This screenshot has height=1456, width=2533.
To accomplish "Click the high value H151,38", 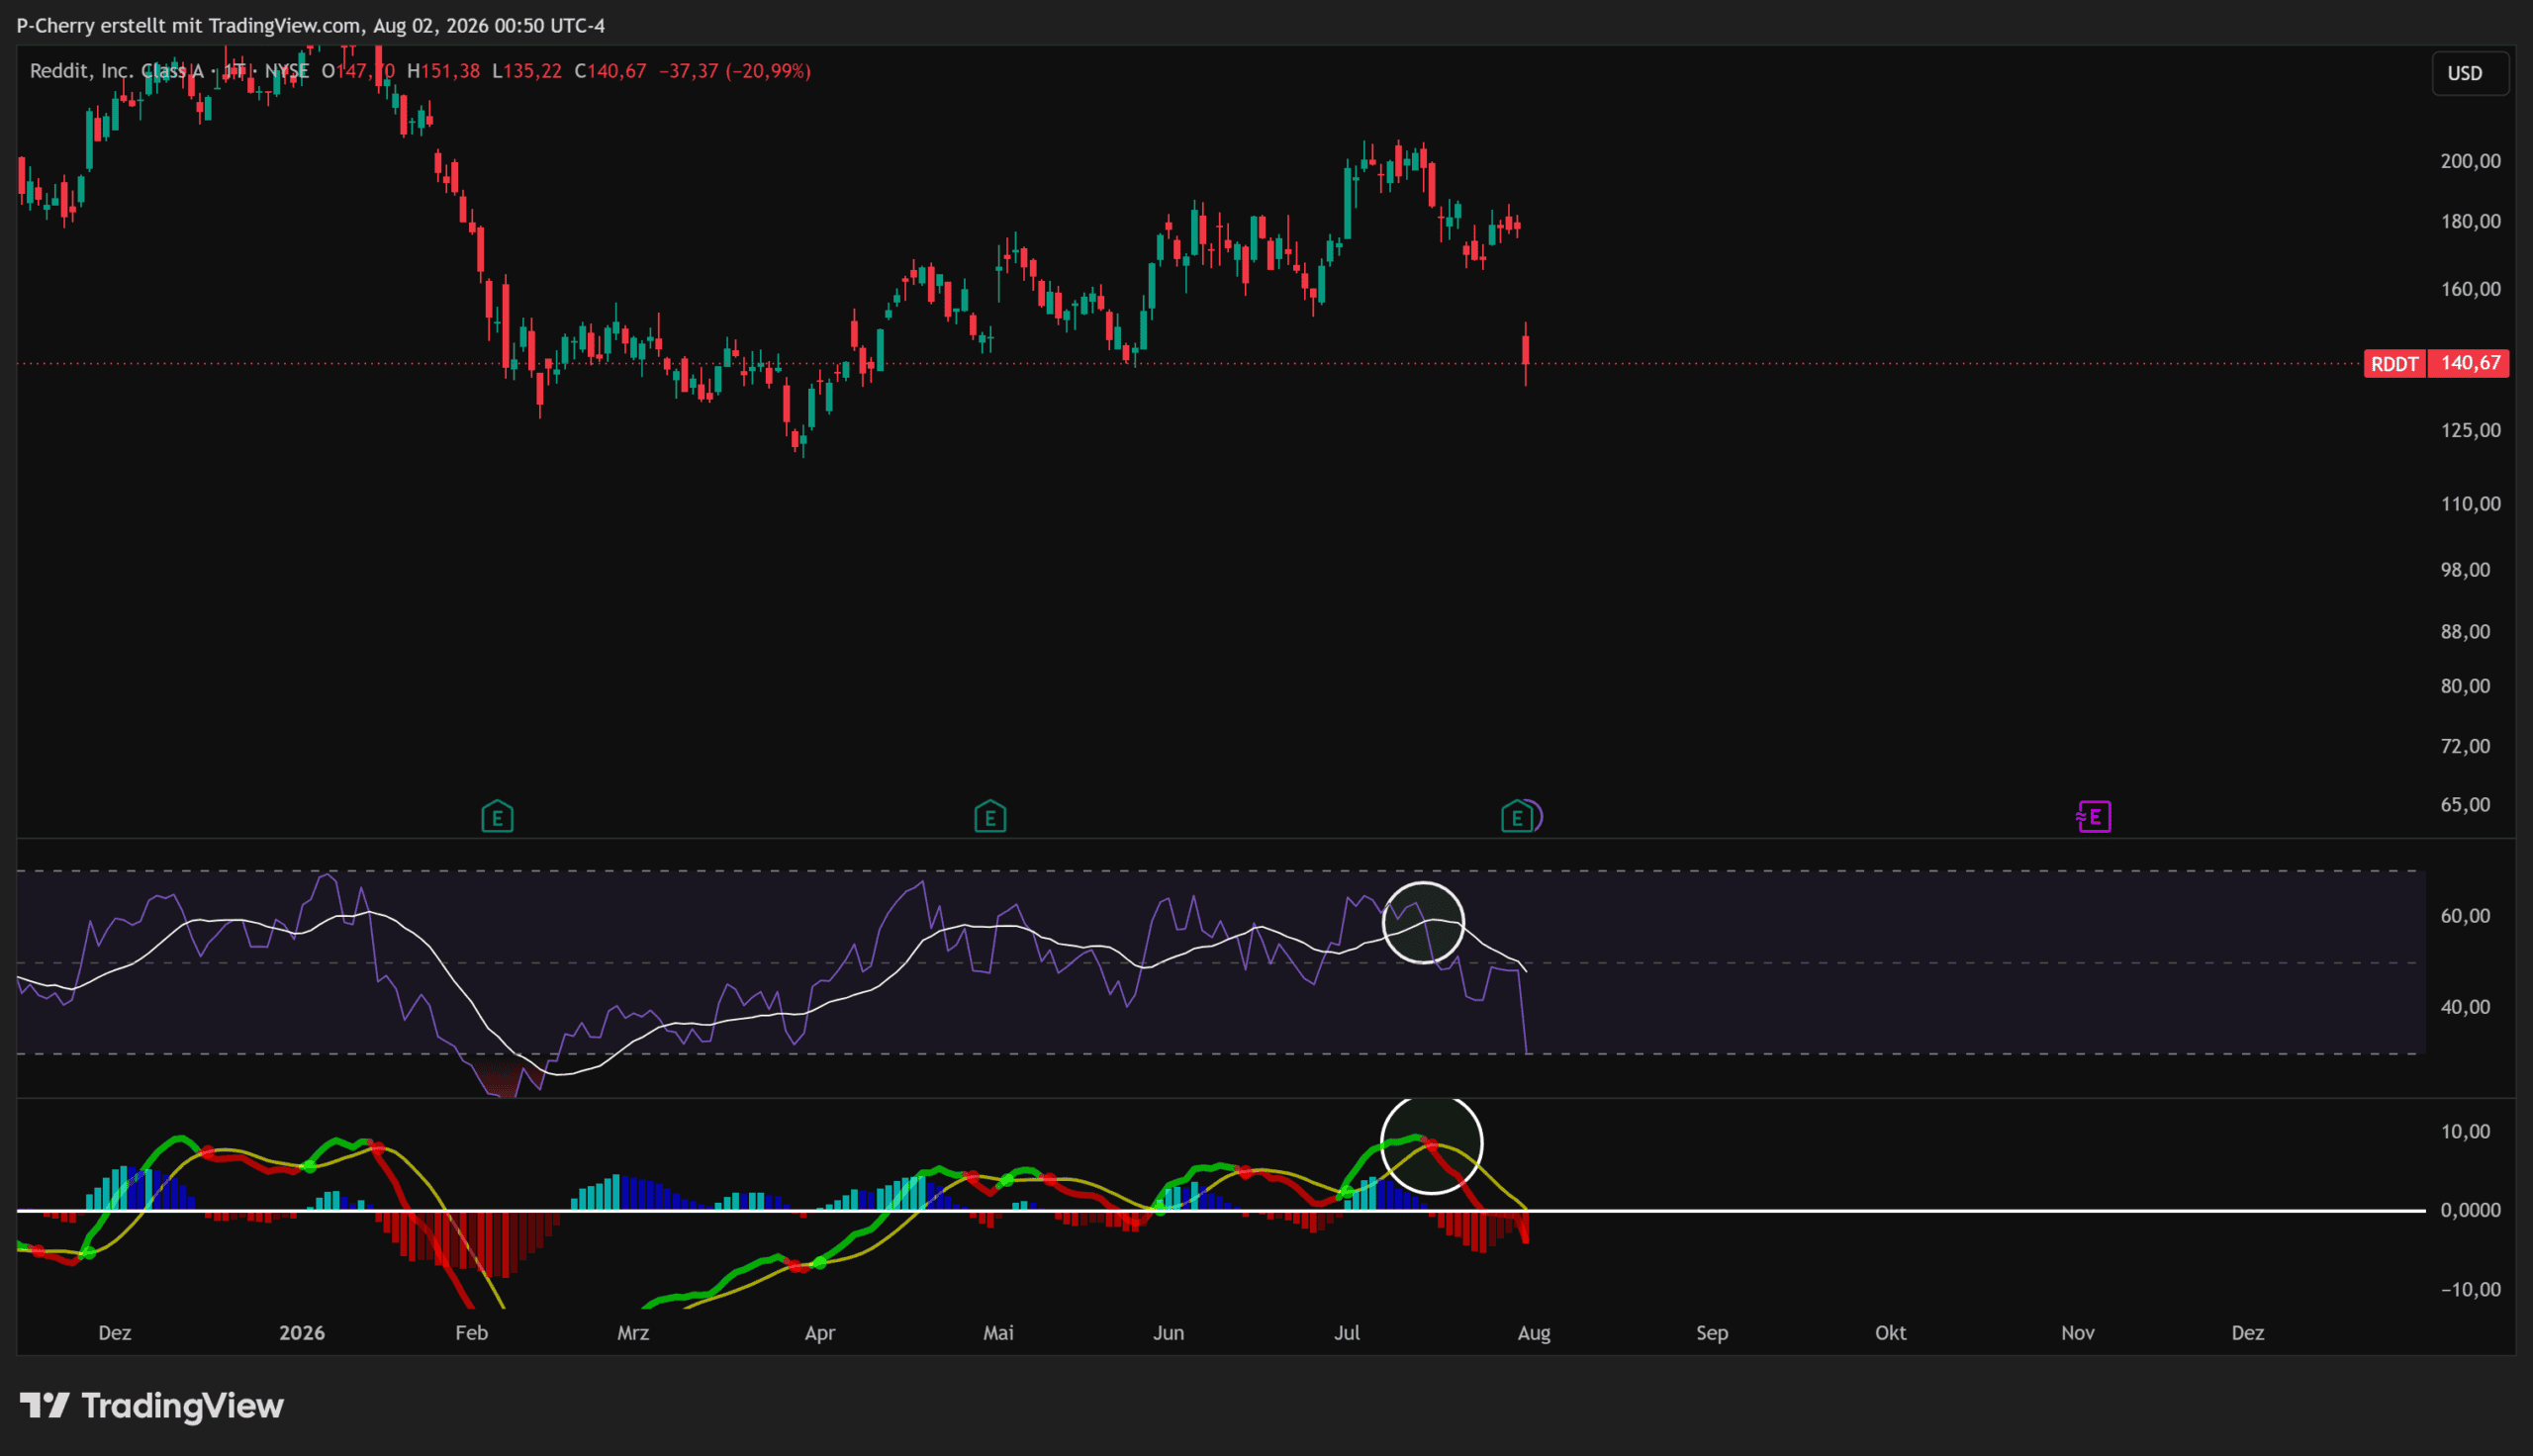I will 443,71.
